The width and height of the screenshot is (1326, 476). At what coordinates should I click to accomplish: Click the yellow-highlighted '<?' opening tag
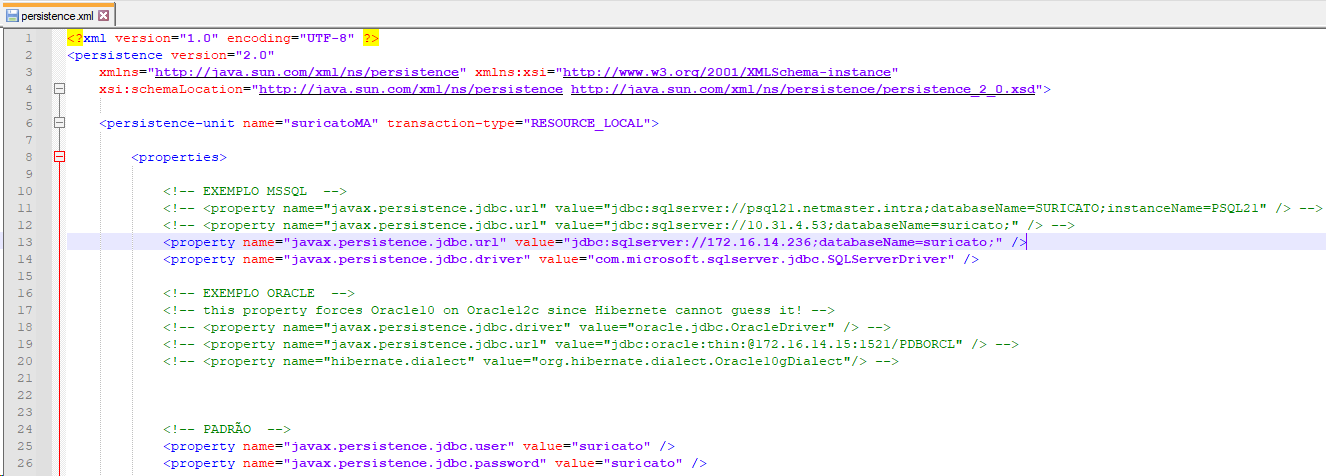pyautogui.click(x=75, y=38)
